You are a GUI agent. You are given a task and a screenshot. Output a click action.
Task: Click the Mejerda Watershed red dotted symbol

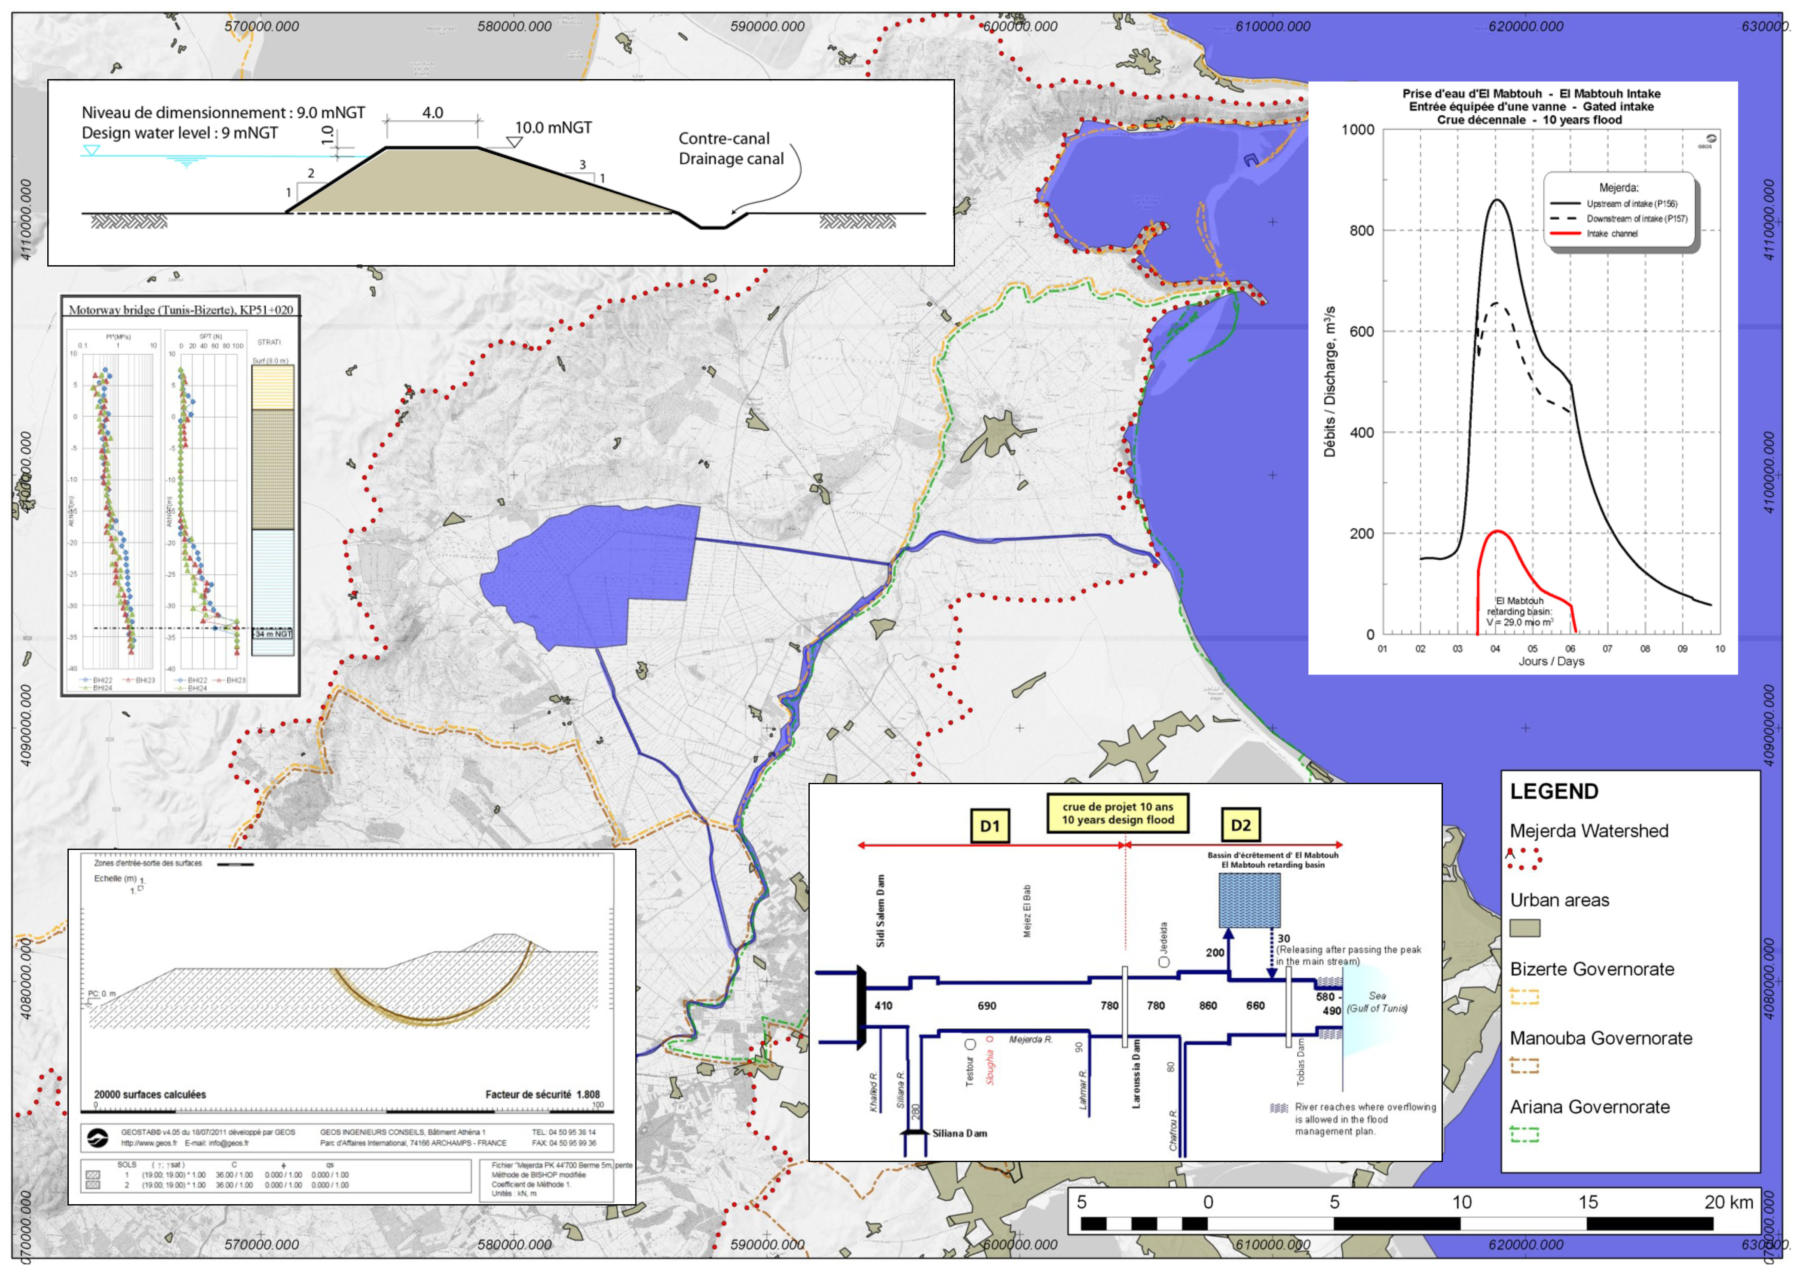click(x=1524, y=858)
